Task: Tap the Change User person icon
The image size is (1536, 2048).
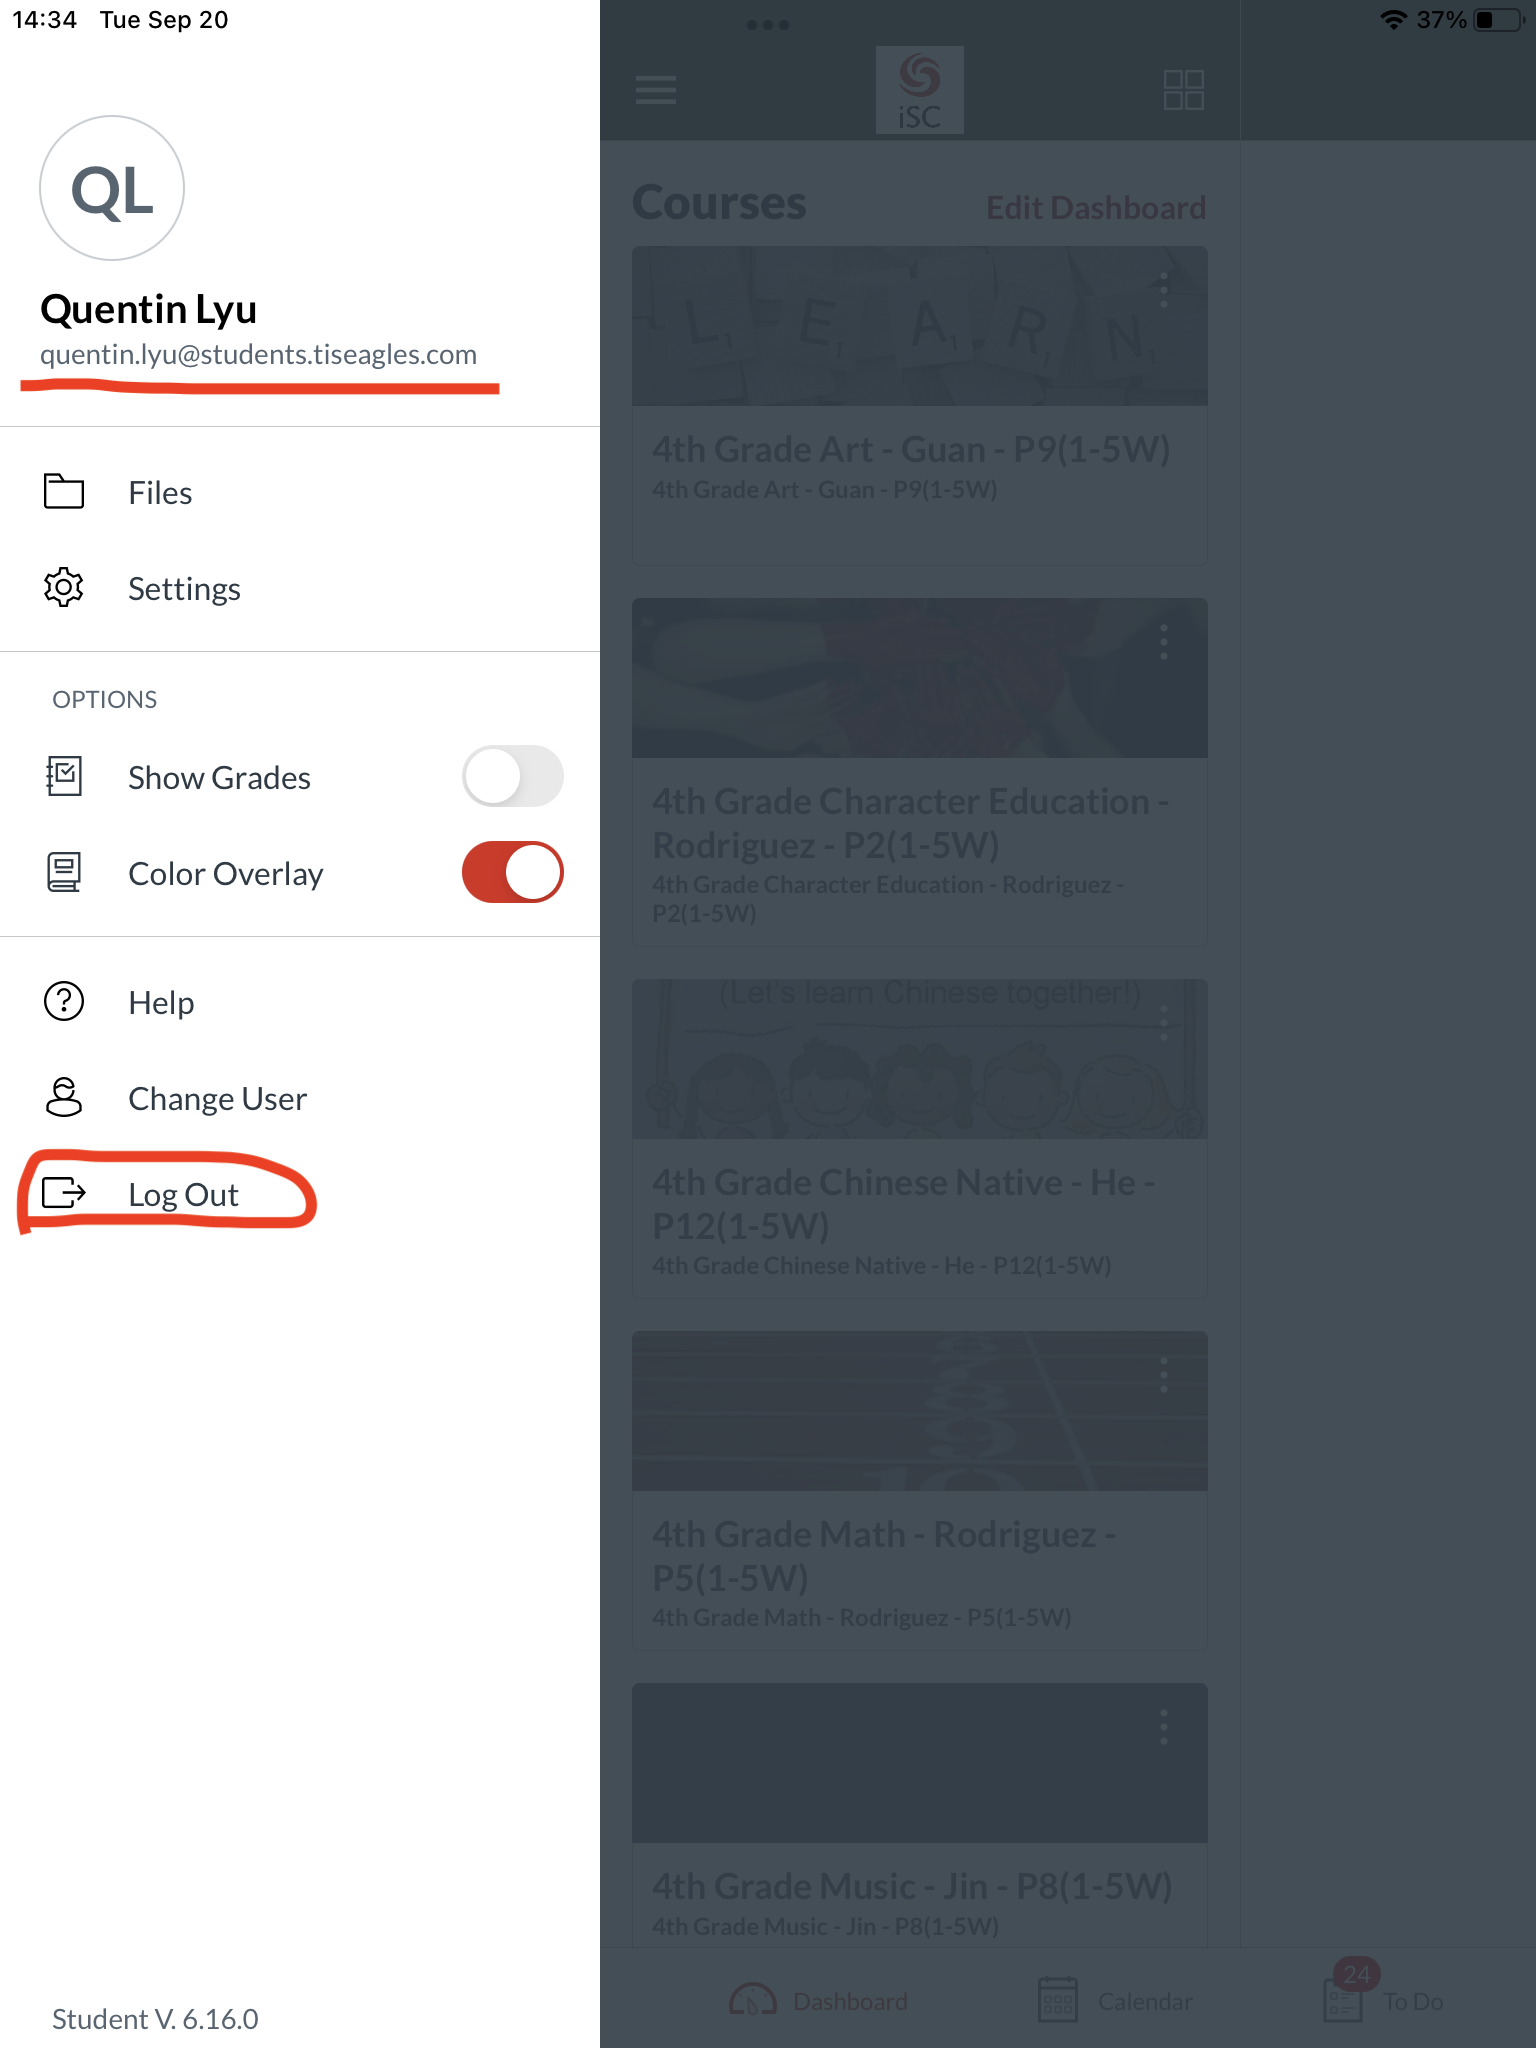Action: point(64,1097)
